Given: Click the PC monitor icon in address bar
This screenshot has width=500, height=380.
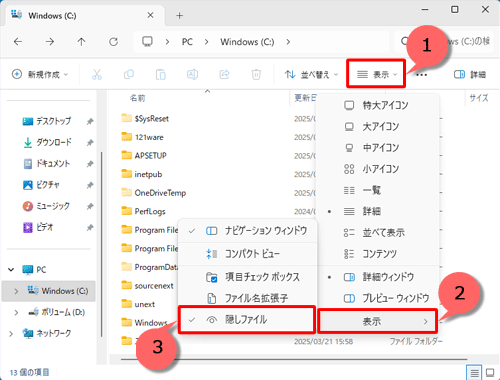Looking at the screenshot, I should tap(147, 42).
